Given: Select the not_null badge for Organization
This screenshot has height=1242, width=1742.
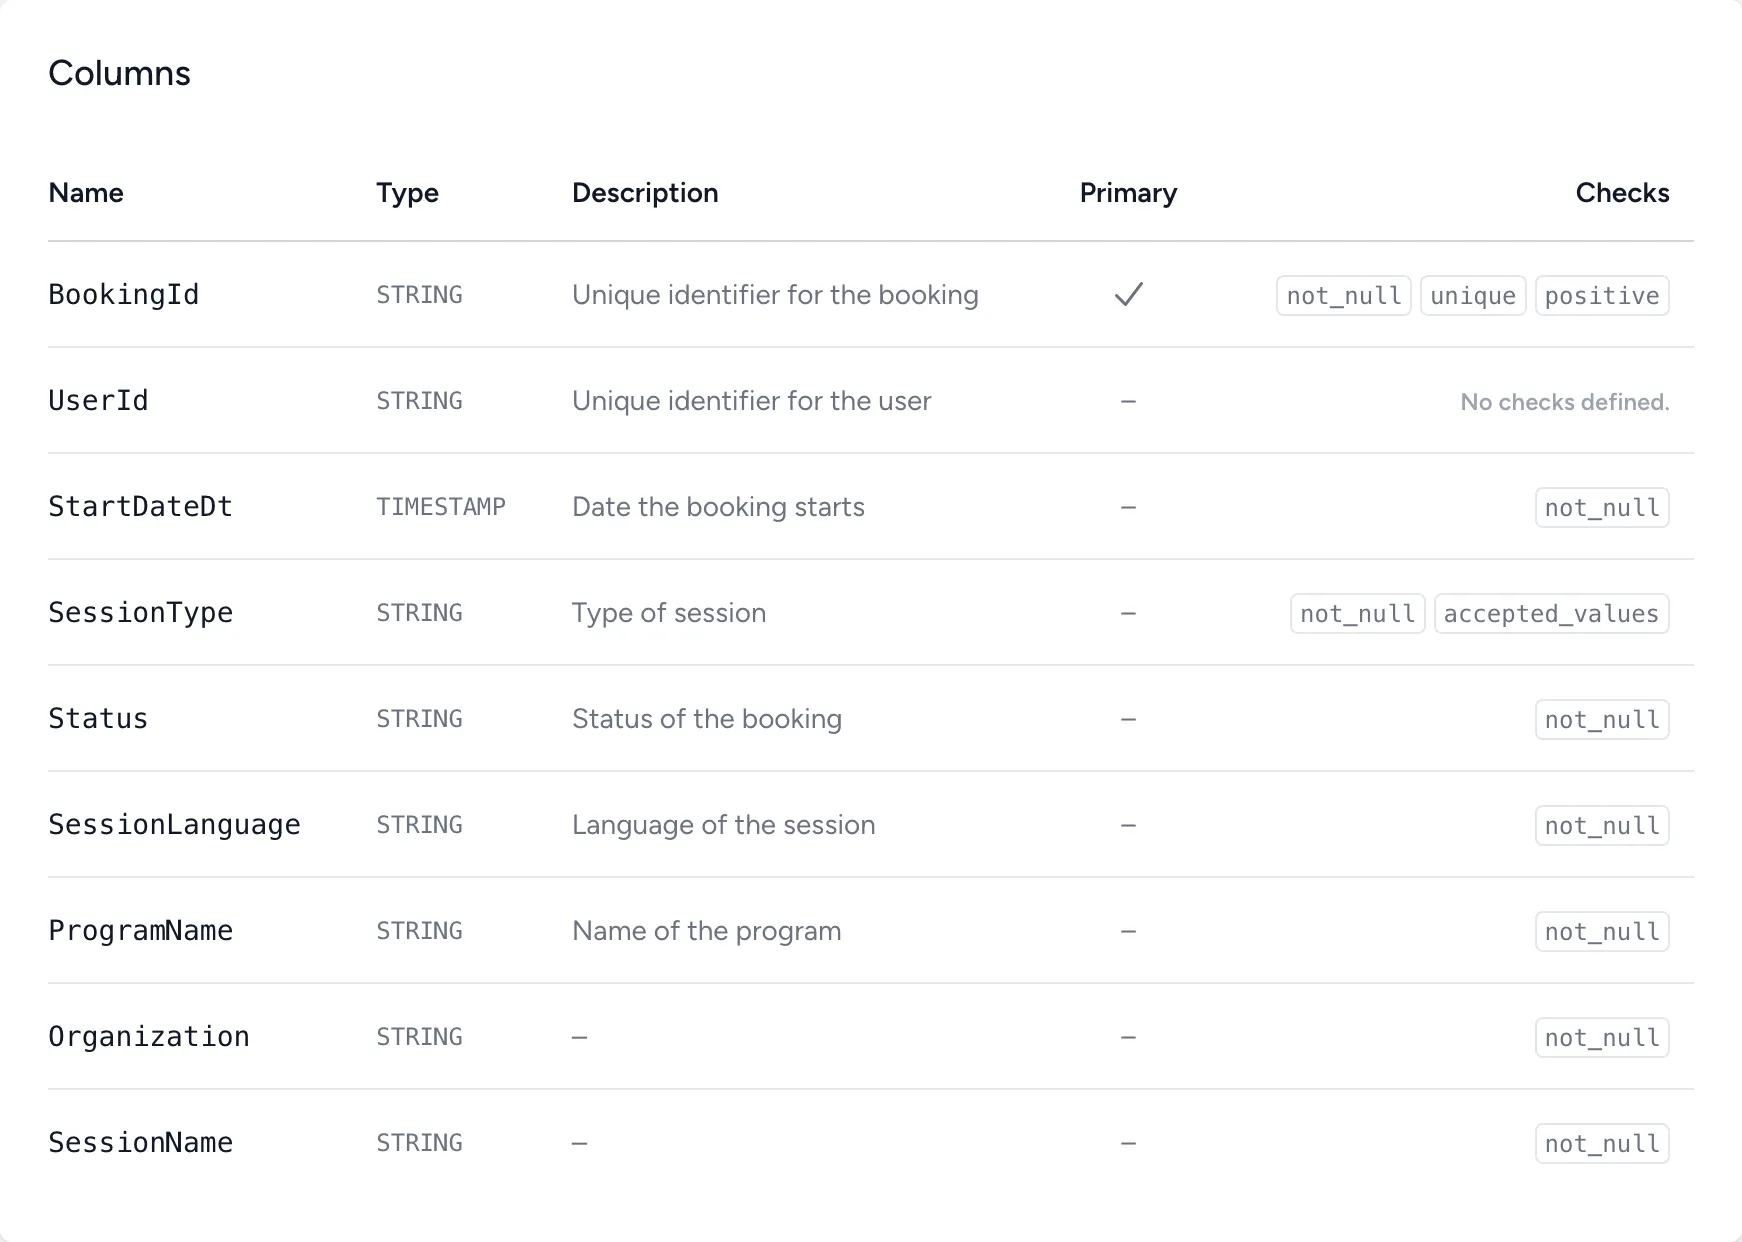Looking at the screenshot, I should [1601, 1038].
